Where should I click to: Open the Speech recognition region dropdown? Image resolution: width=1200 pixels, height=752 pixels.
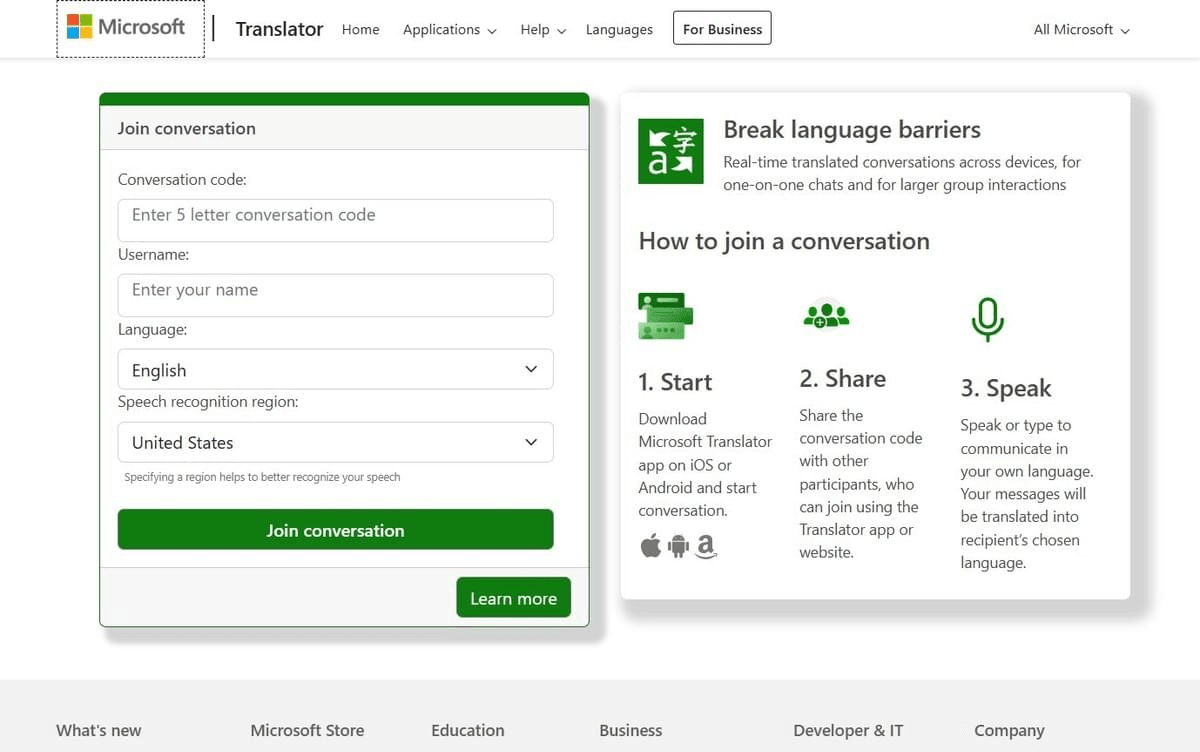tap(335, 442)
